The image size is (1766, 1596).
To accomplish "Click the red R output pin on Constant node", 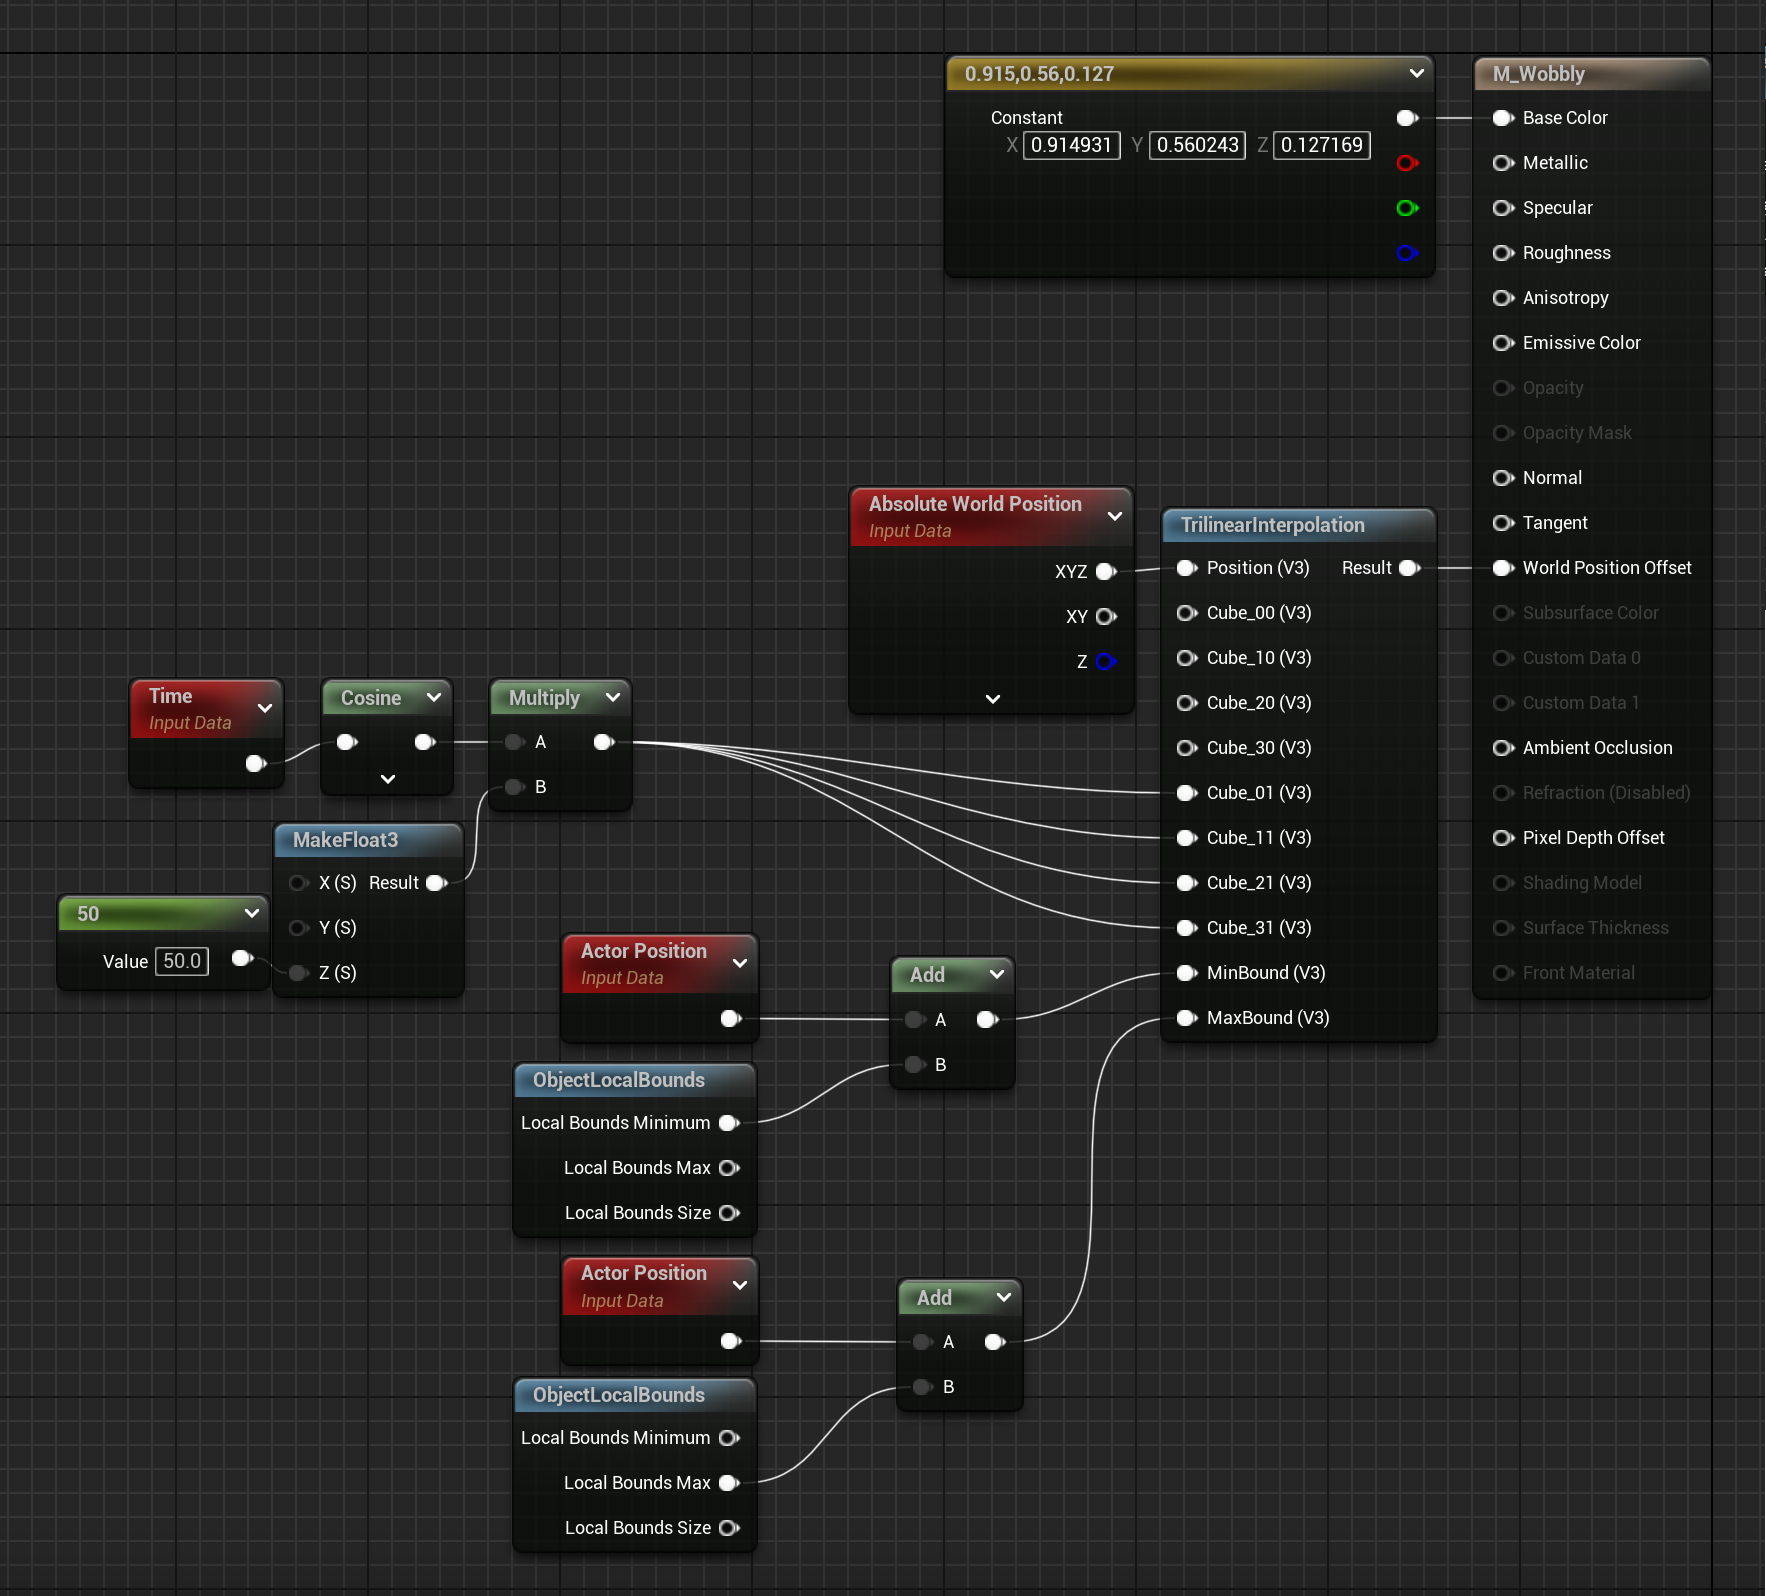I will click(1407, 163).
